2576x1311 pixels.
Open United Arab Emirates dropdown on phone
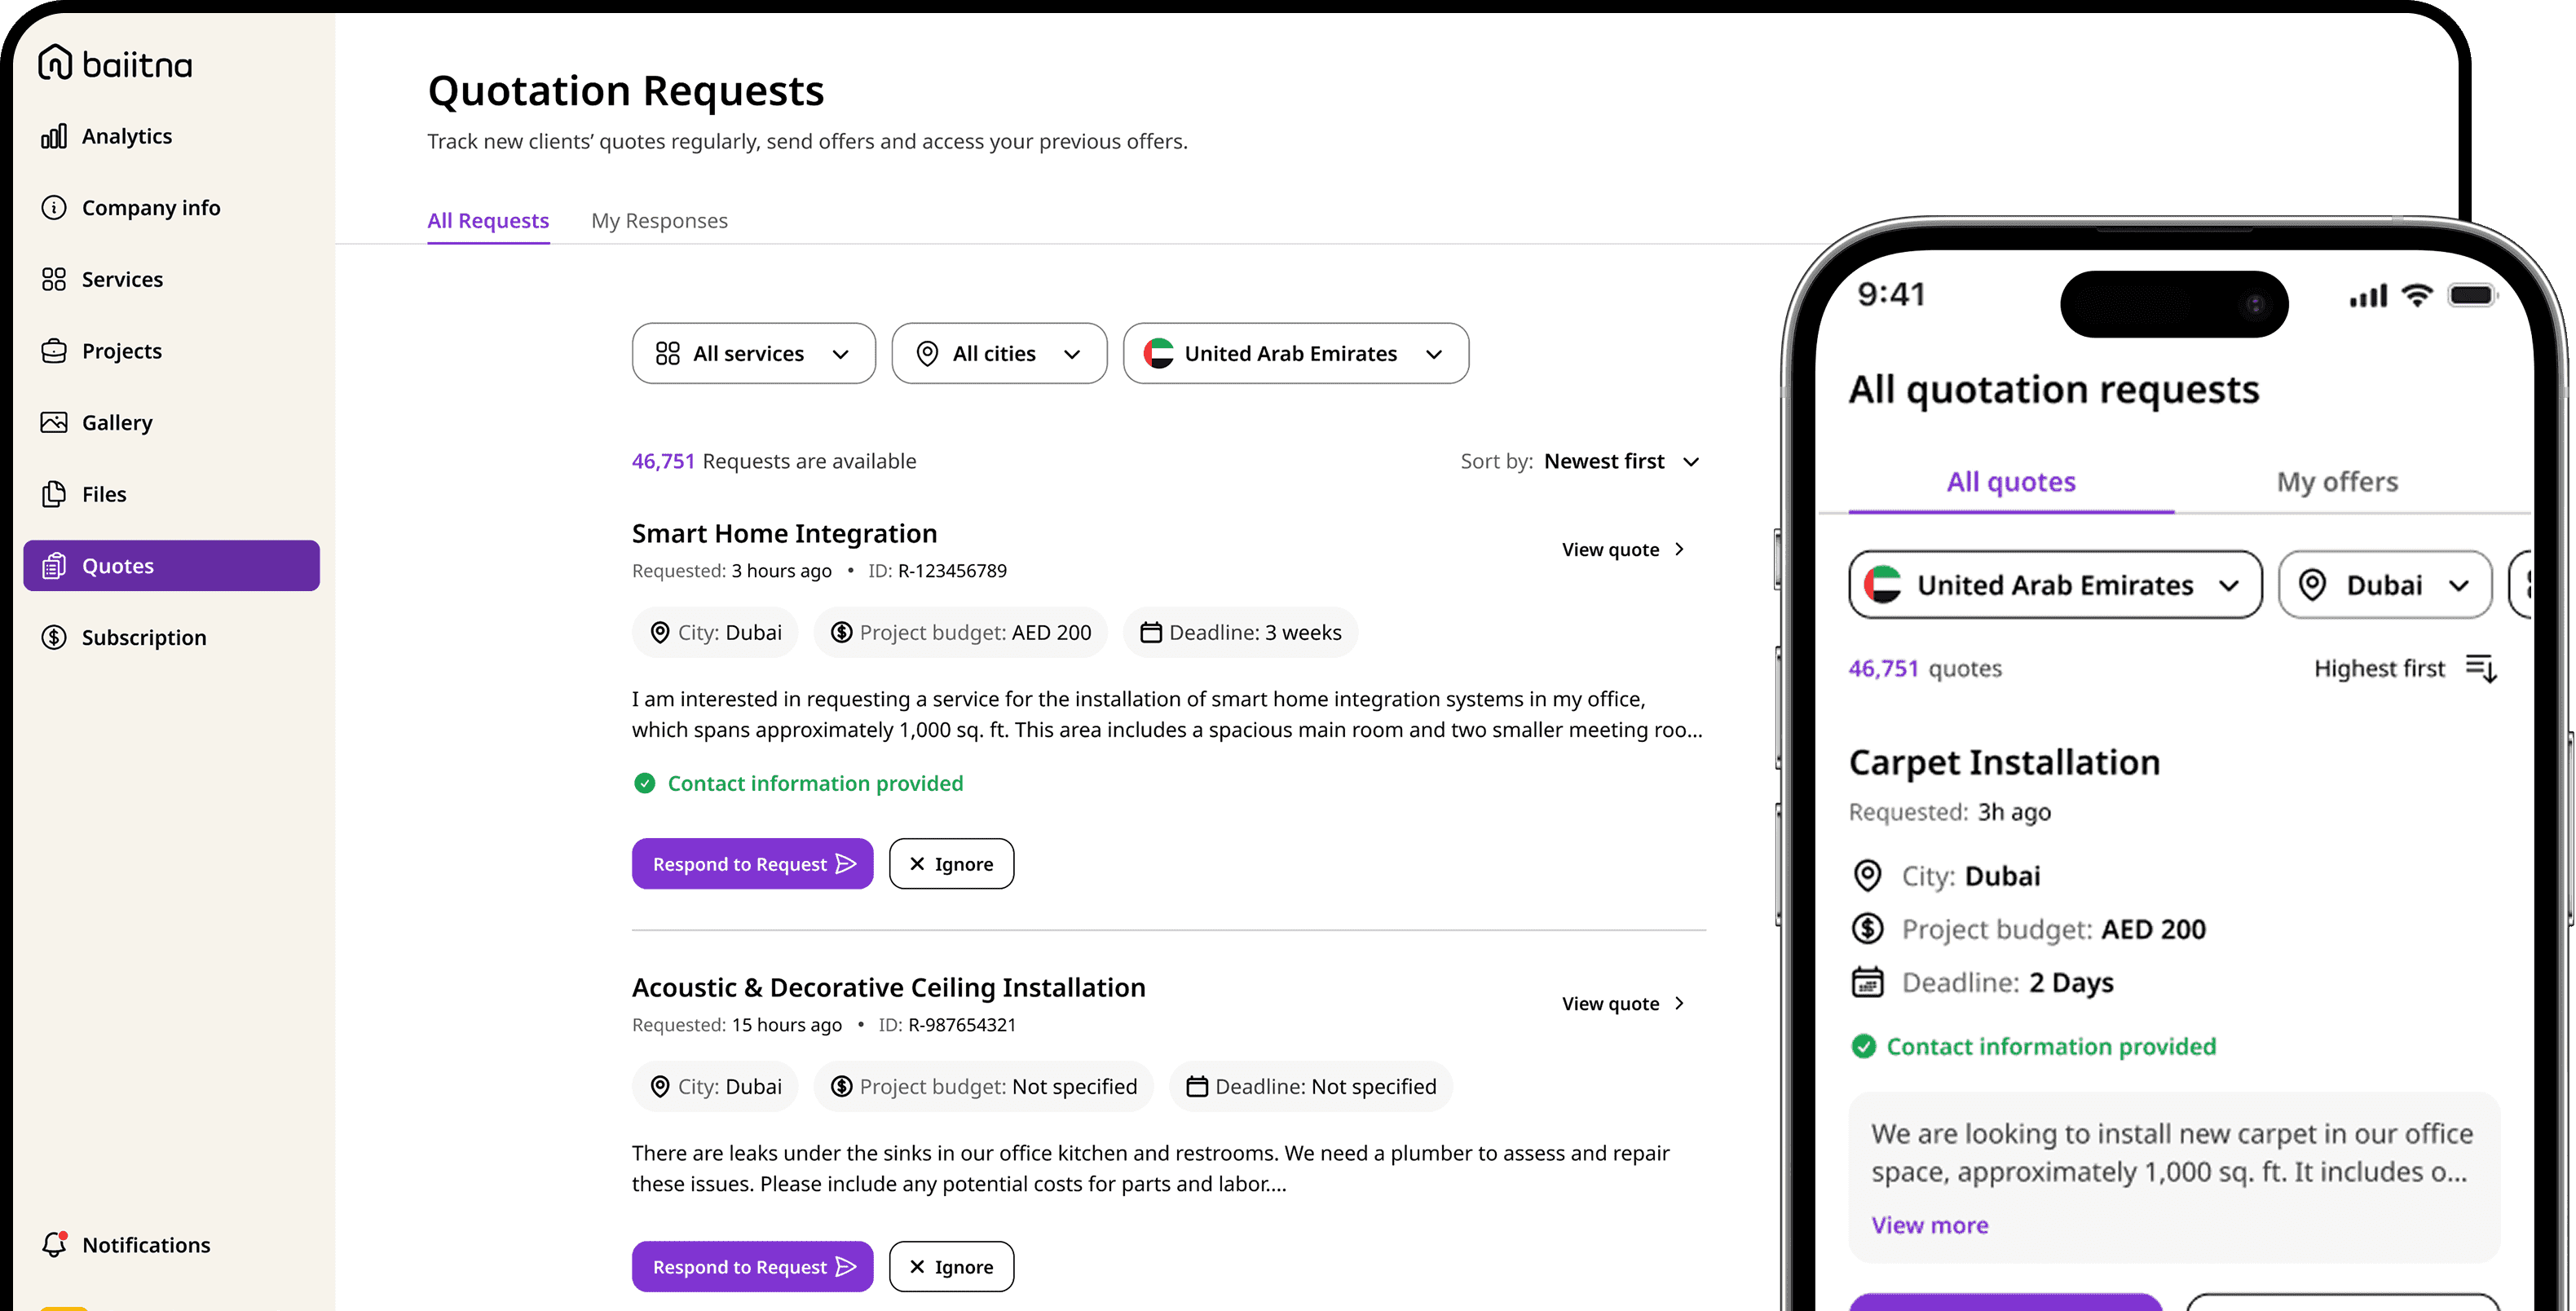tap(2055, 584)
